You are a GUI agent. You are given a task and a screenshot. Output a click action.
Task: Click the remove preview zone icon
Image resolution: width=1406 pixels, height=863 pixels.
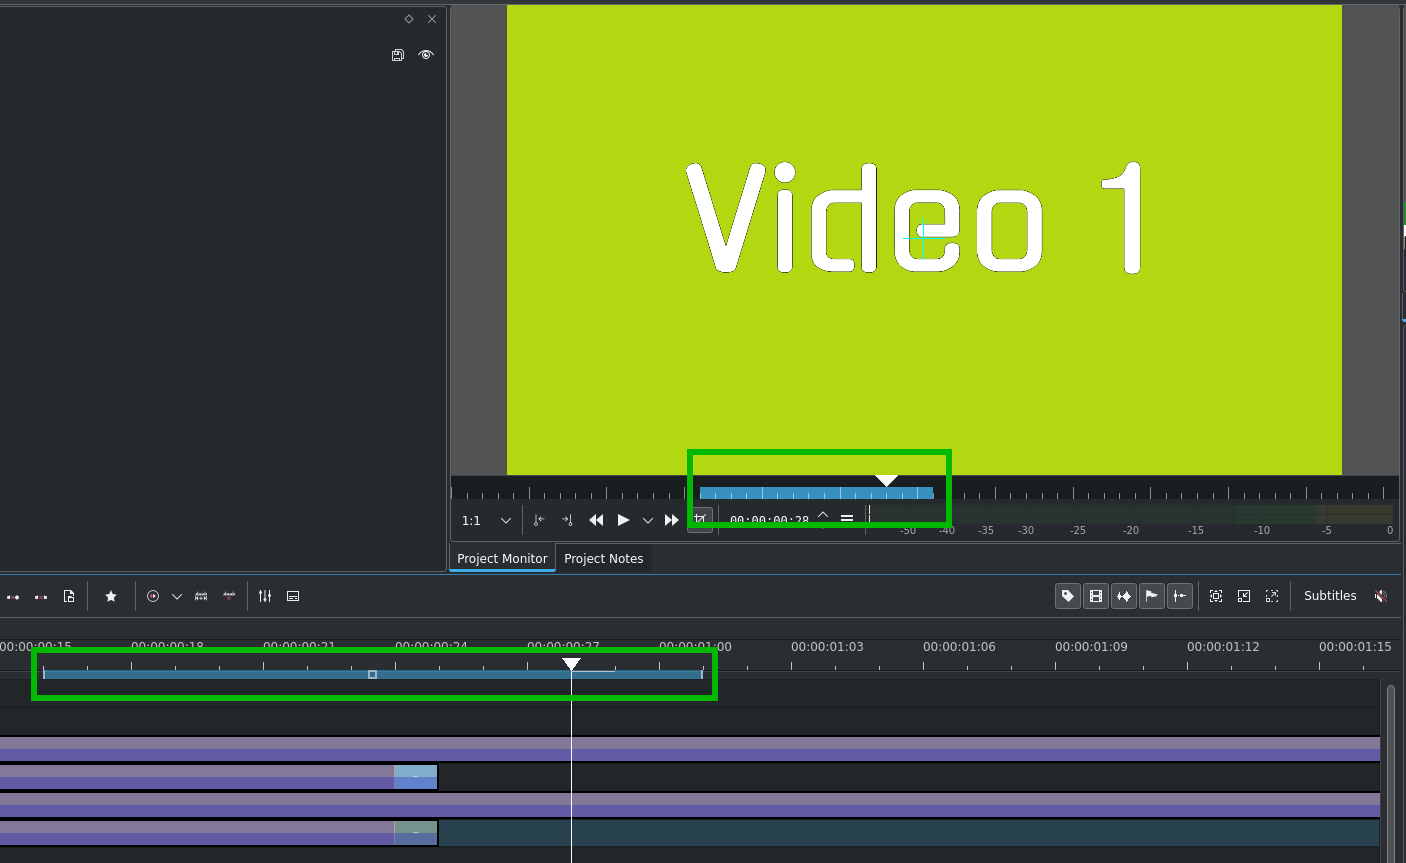click(229, 596)
